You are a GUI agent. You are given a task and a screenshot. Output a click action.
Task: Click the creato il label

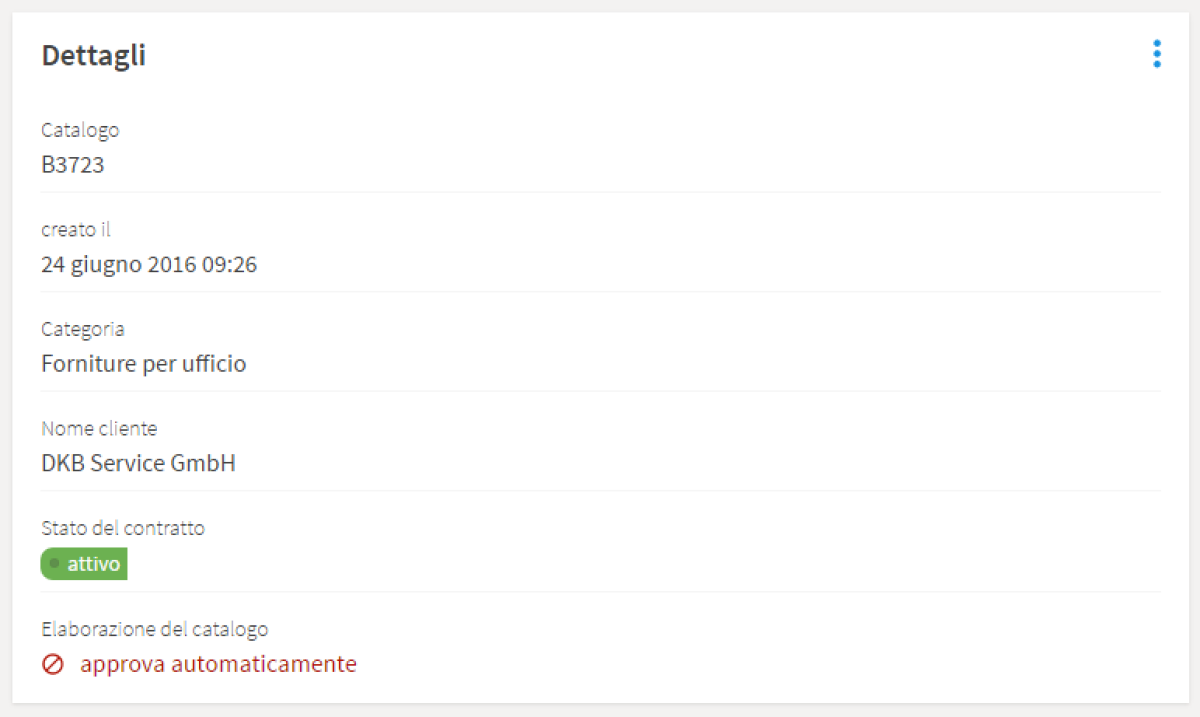point(76,229)
